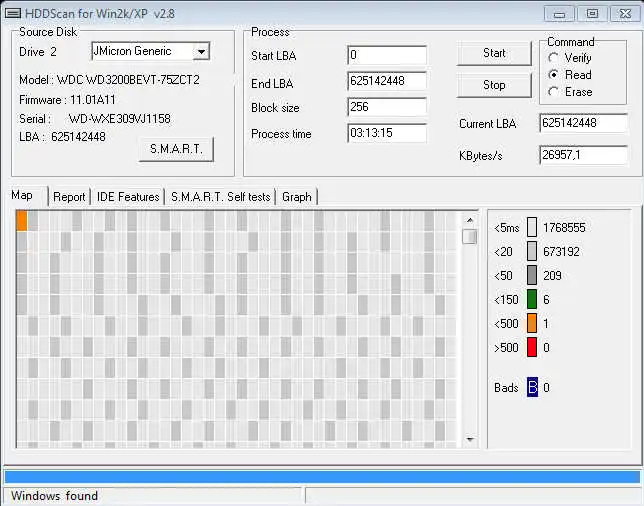
Task: Open the JMicron Generic drive dropdown
Action: 201,51
